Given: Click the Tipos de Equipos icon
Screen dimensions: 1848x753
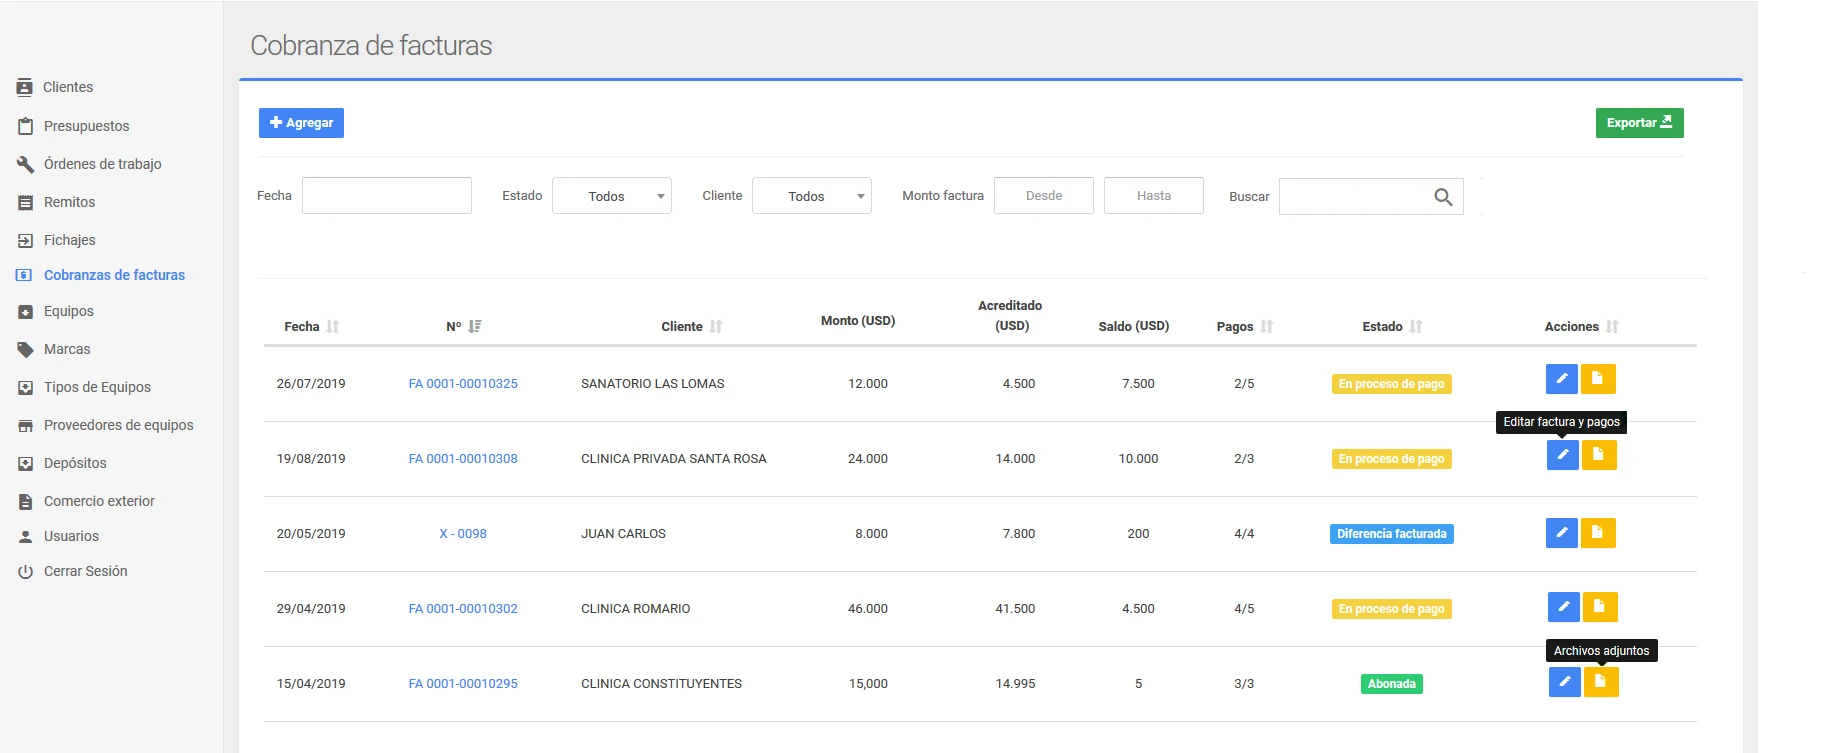Looking at the screenshot, I should pos(25,388).
